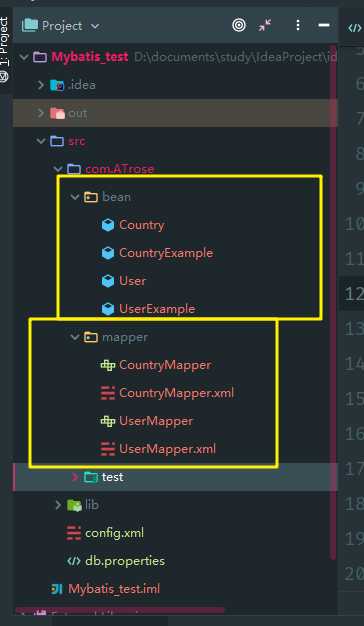
Task: Click the Mybatis_test module folder icon
Action: 40,57
